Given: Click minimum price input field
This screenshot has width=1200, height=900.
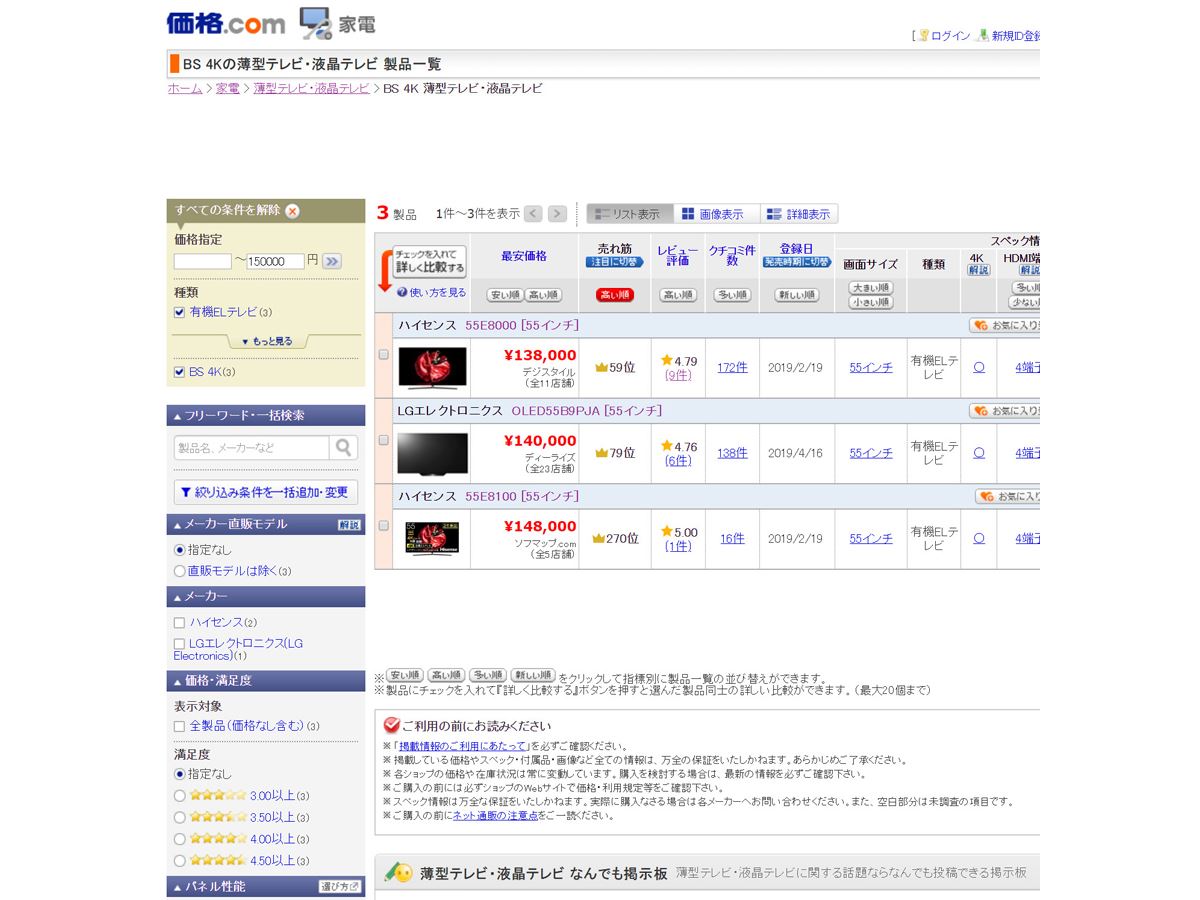Looking at the screenshot, I should 203,261.
